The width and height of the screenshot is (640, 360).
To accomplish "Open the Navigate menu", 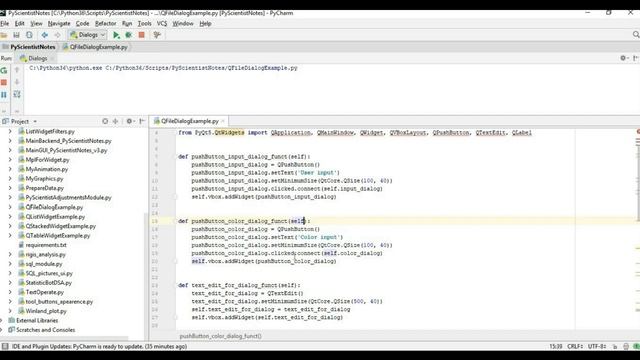I will click(59, 24).
